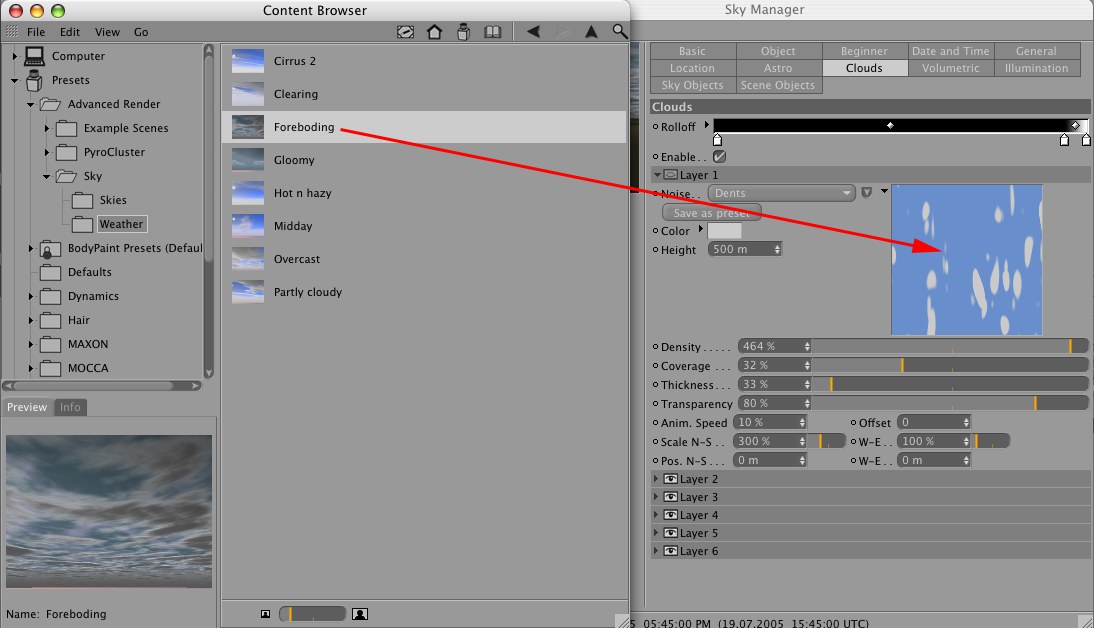Screen dimensions: 1094x628
Task: Toggle the clouds Enable checkbox
Action: point(719,157)
